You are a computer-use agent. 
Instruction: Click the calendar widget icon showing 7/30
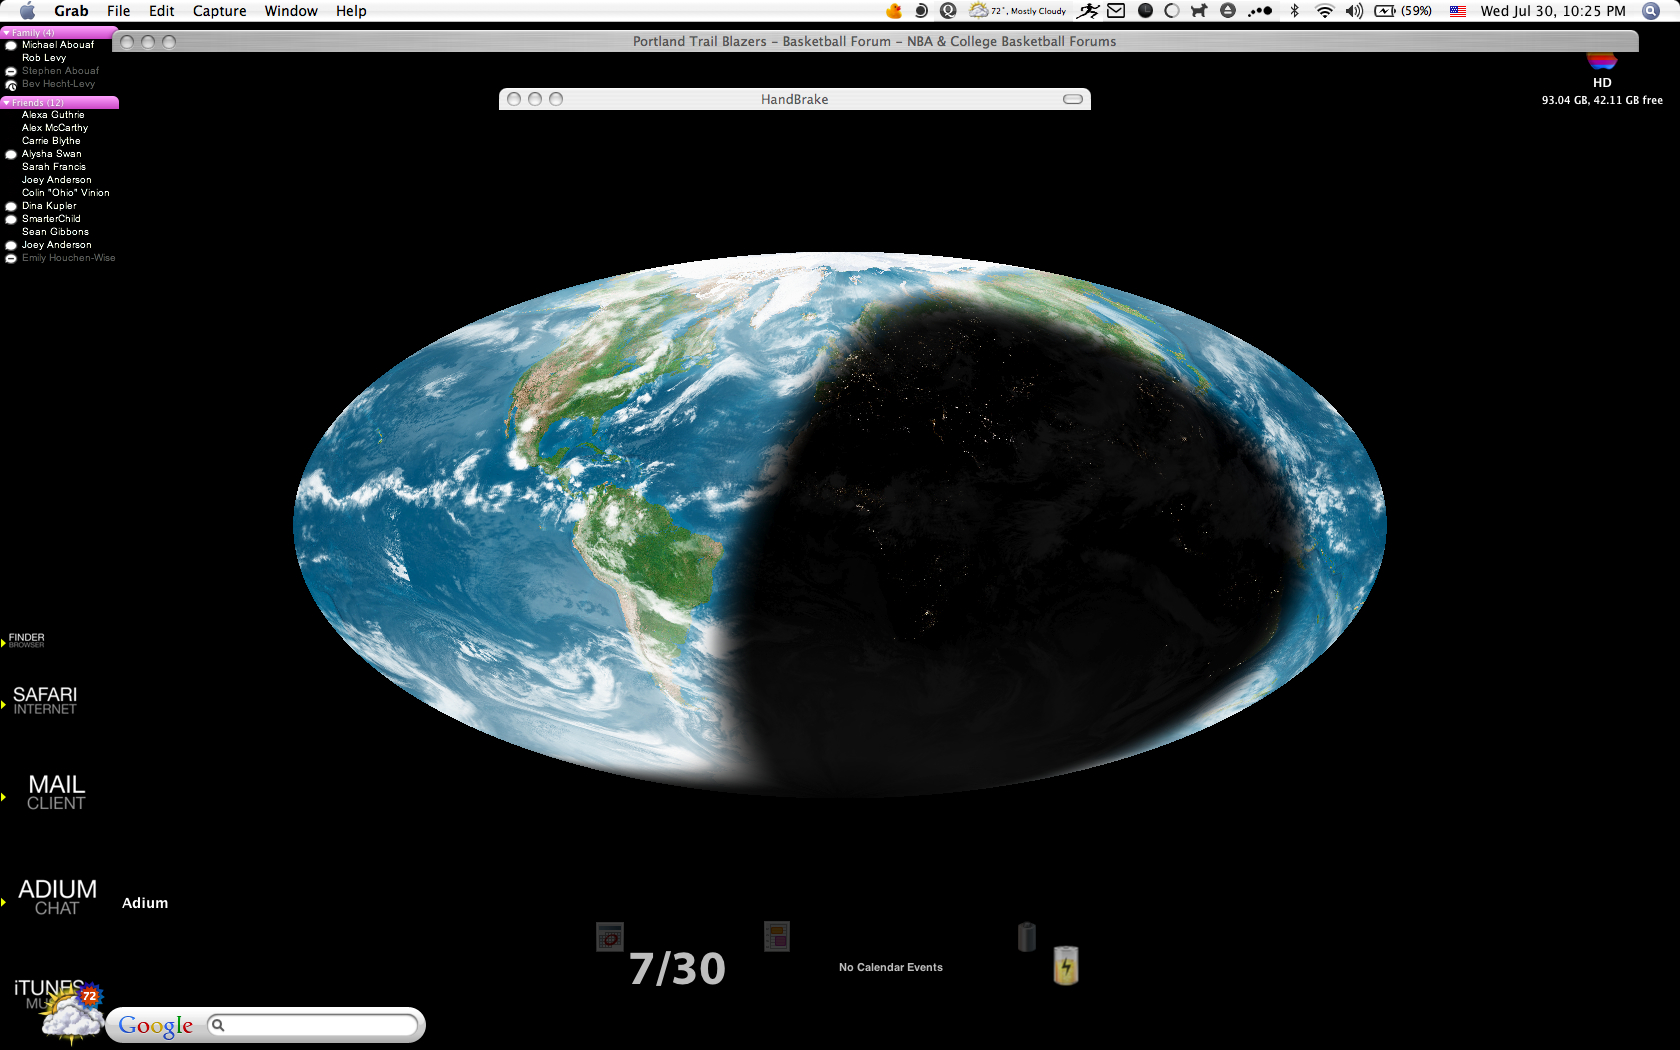[x=609, y=937]
